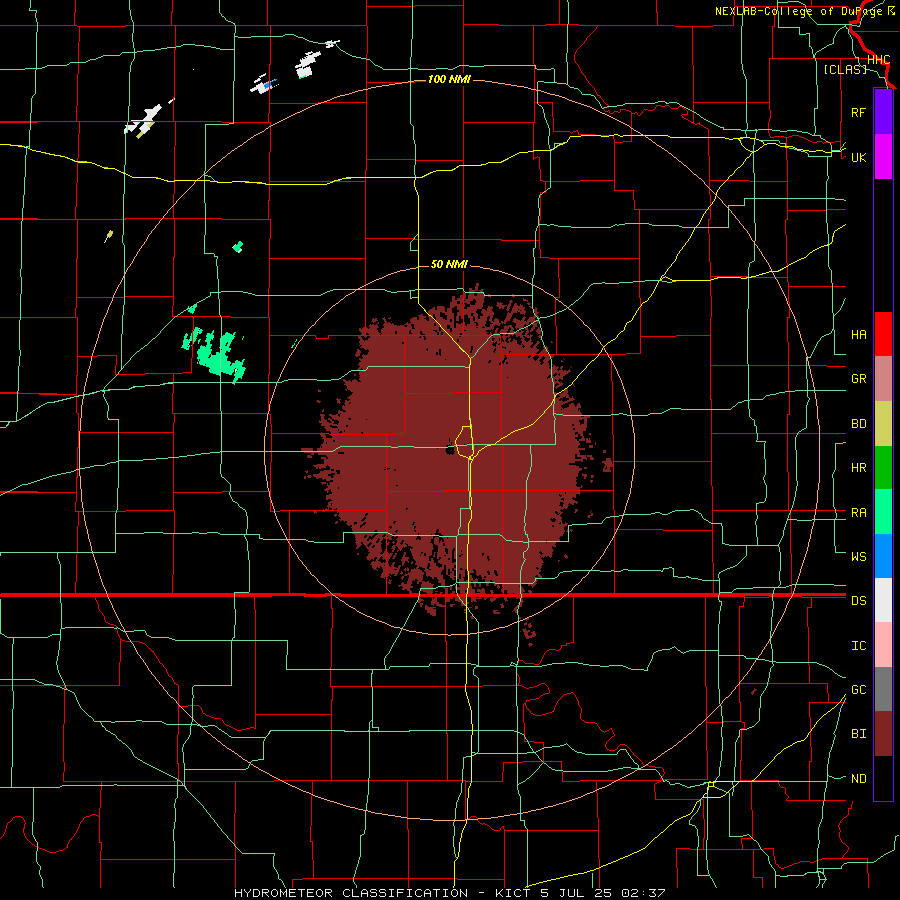The height and width of the screenshot is (900, 900).
Task: Click the DS white legend swatch
Action: click(x=883, y=600)
